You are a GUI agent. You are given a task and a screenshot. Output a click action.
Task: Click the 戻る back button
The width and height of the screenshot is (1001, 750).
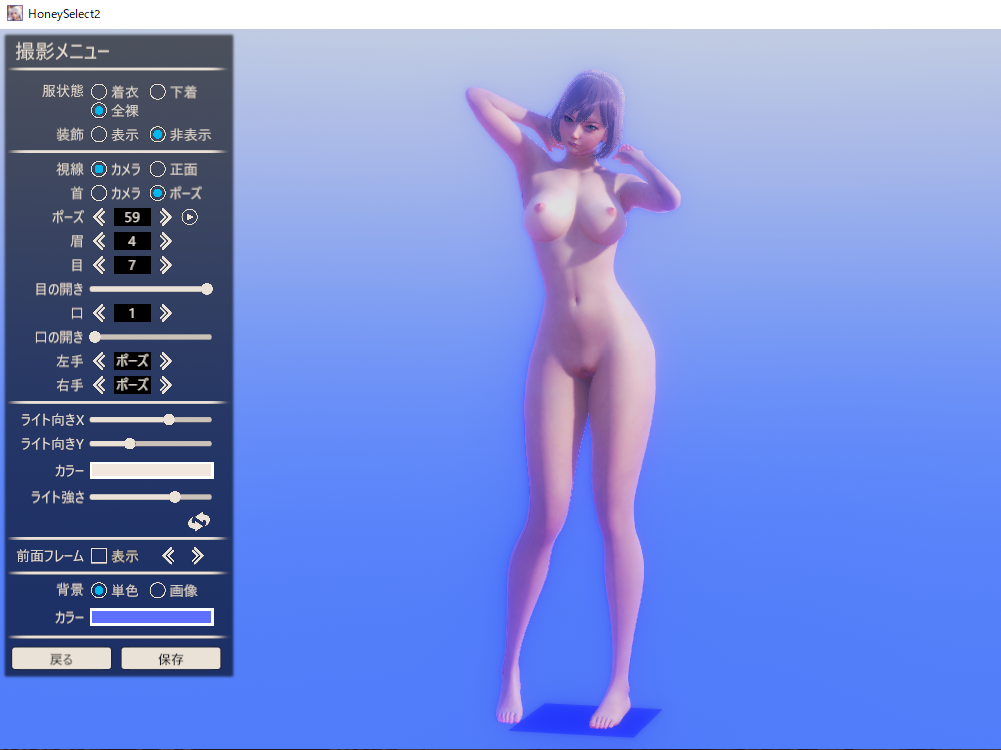pos(61,659)
